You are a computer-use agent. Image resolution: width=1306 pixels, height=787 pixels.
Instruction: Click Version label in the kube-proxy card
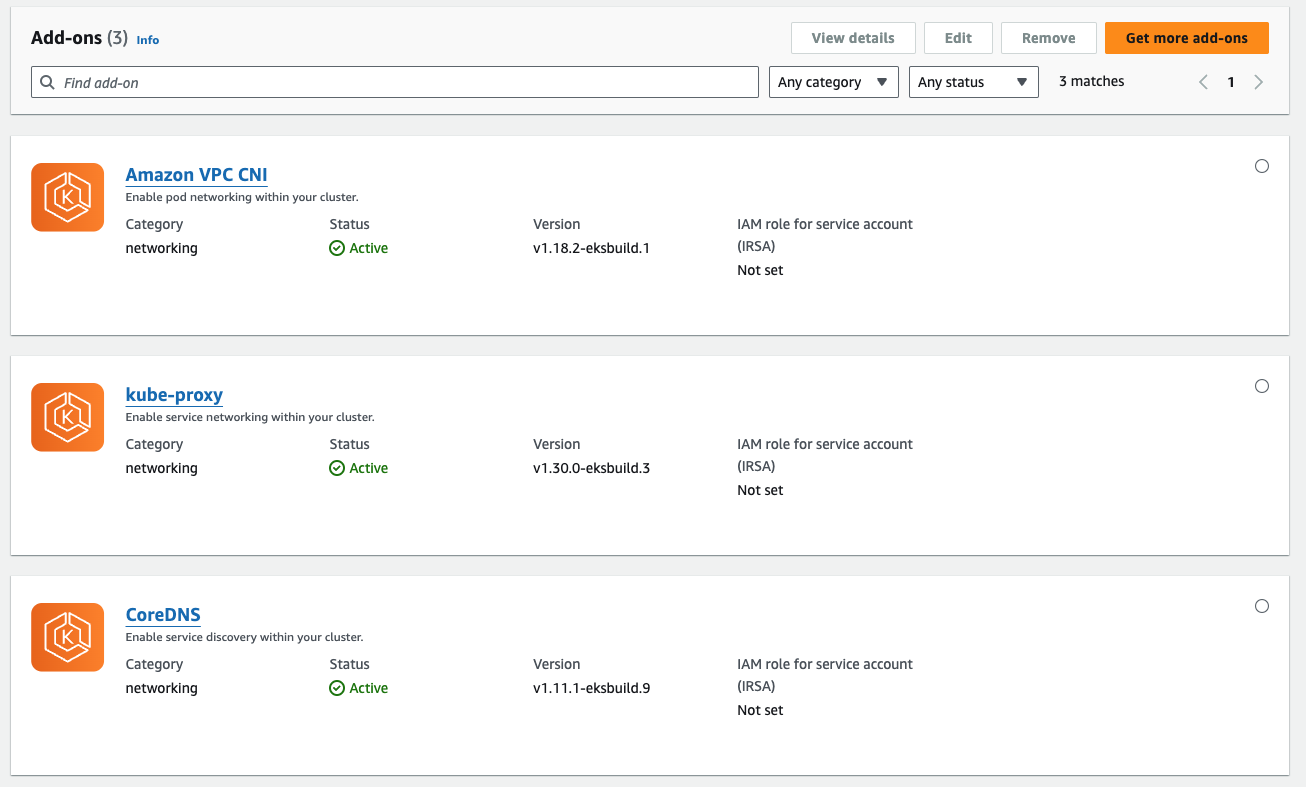(x=557, y=444)
